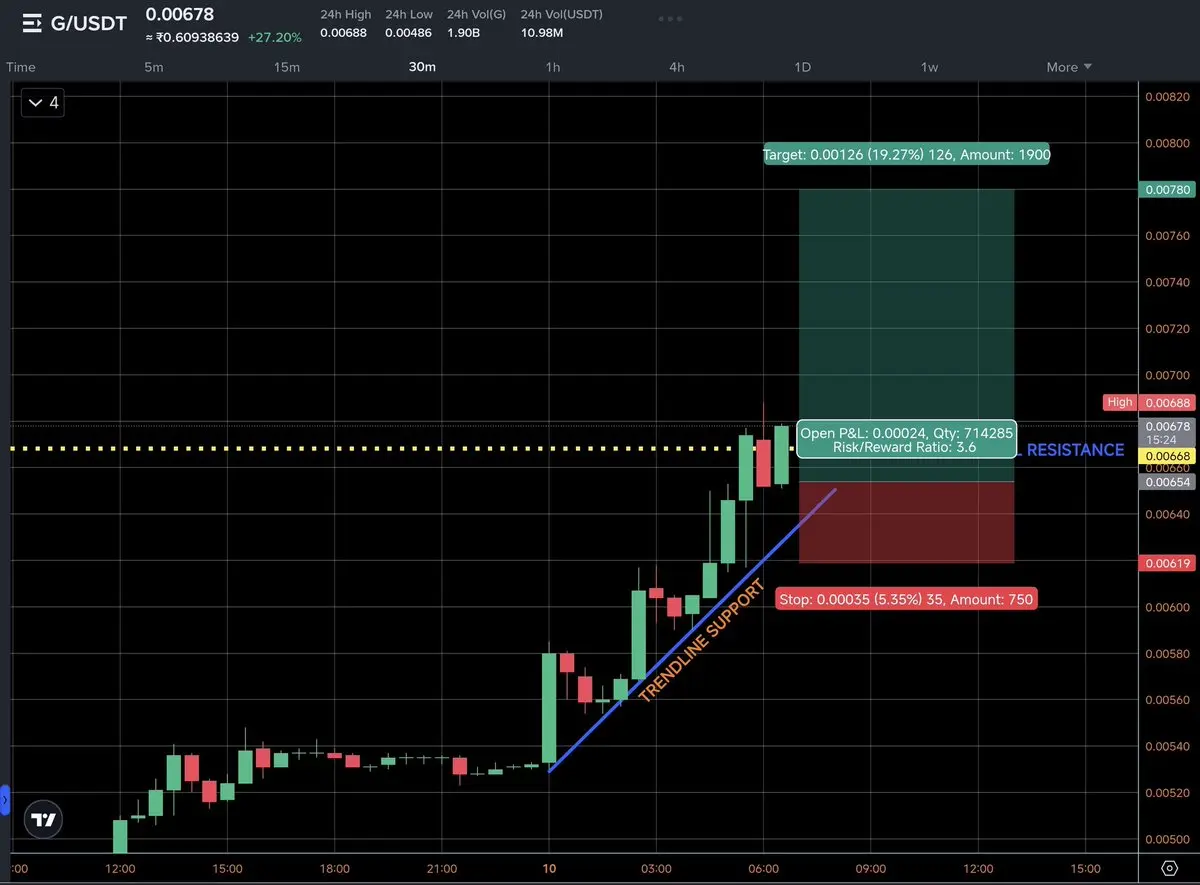The height and width of the screenshot is (885, 1200).
Task: Click the 12:00 time label under the first green candle
Action: tap(119, 868)
